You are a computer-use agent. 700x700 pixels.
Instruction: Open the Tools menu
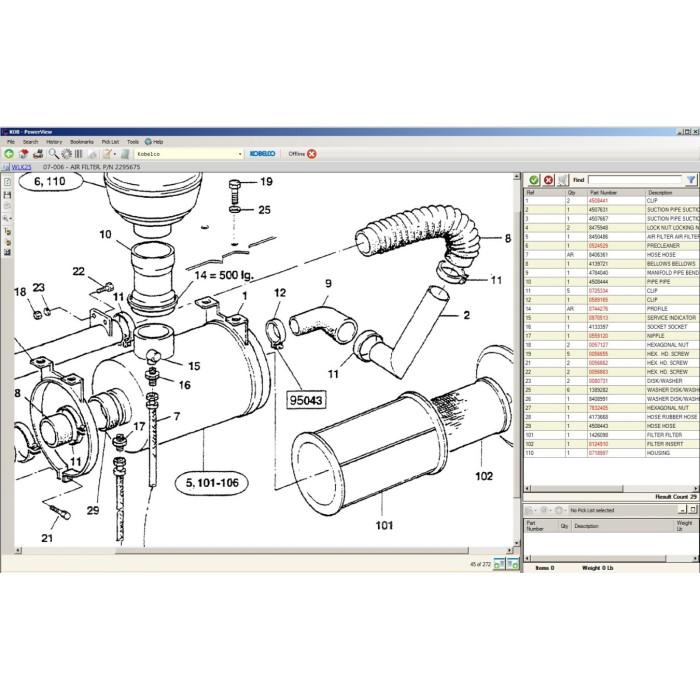[x=133, y=142]
